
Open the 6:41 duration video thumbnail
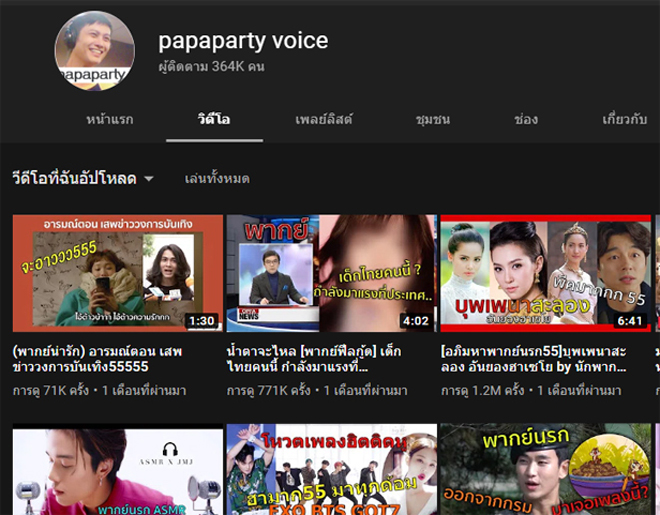pos(545,273)
